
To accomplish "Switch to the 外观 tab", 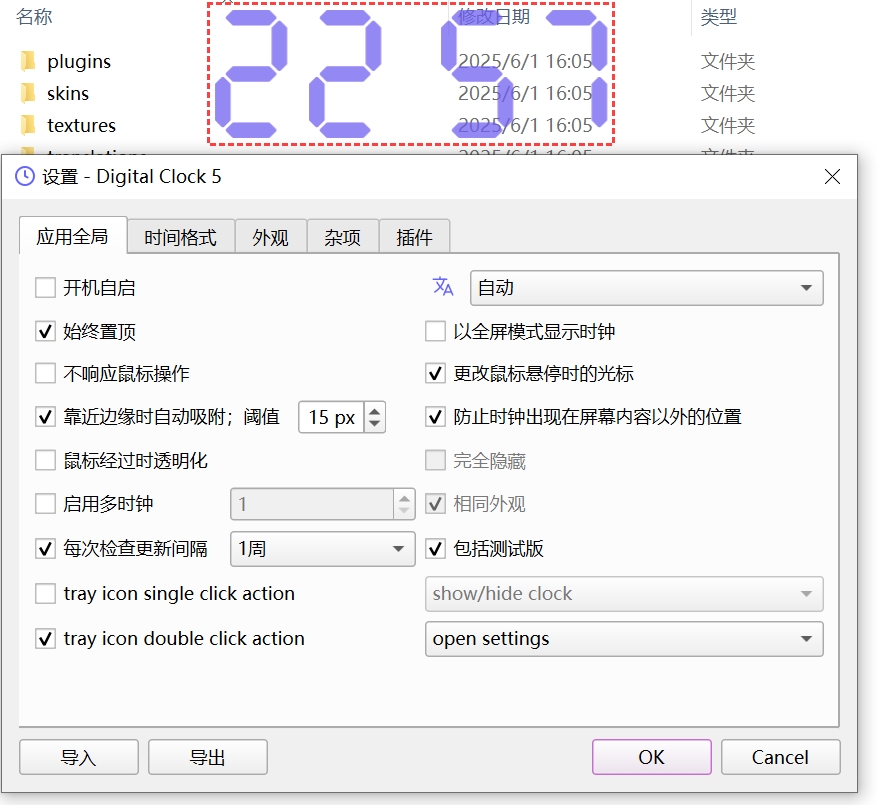I will pyautogui.click(x=270, y=236).
